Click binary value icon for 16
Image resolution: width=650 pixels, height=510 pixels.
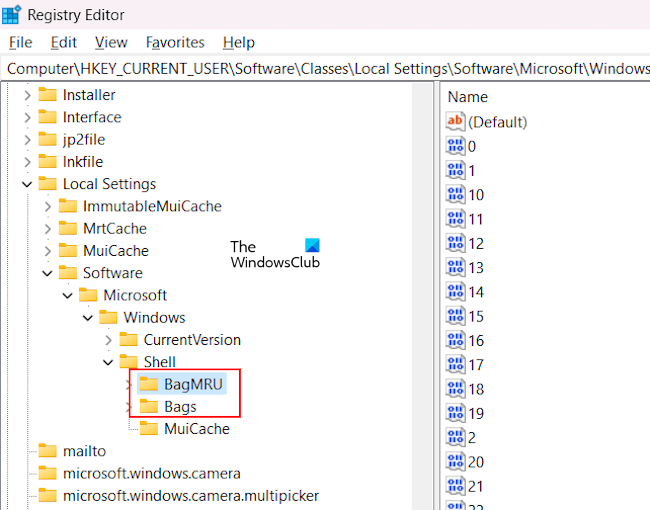click(x=455, y=340)
